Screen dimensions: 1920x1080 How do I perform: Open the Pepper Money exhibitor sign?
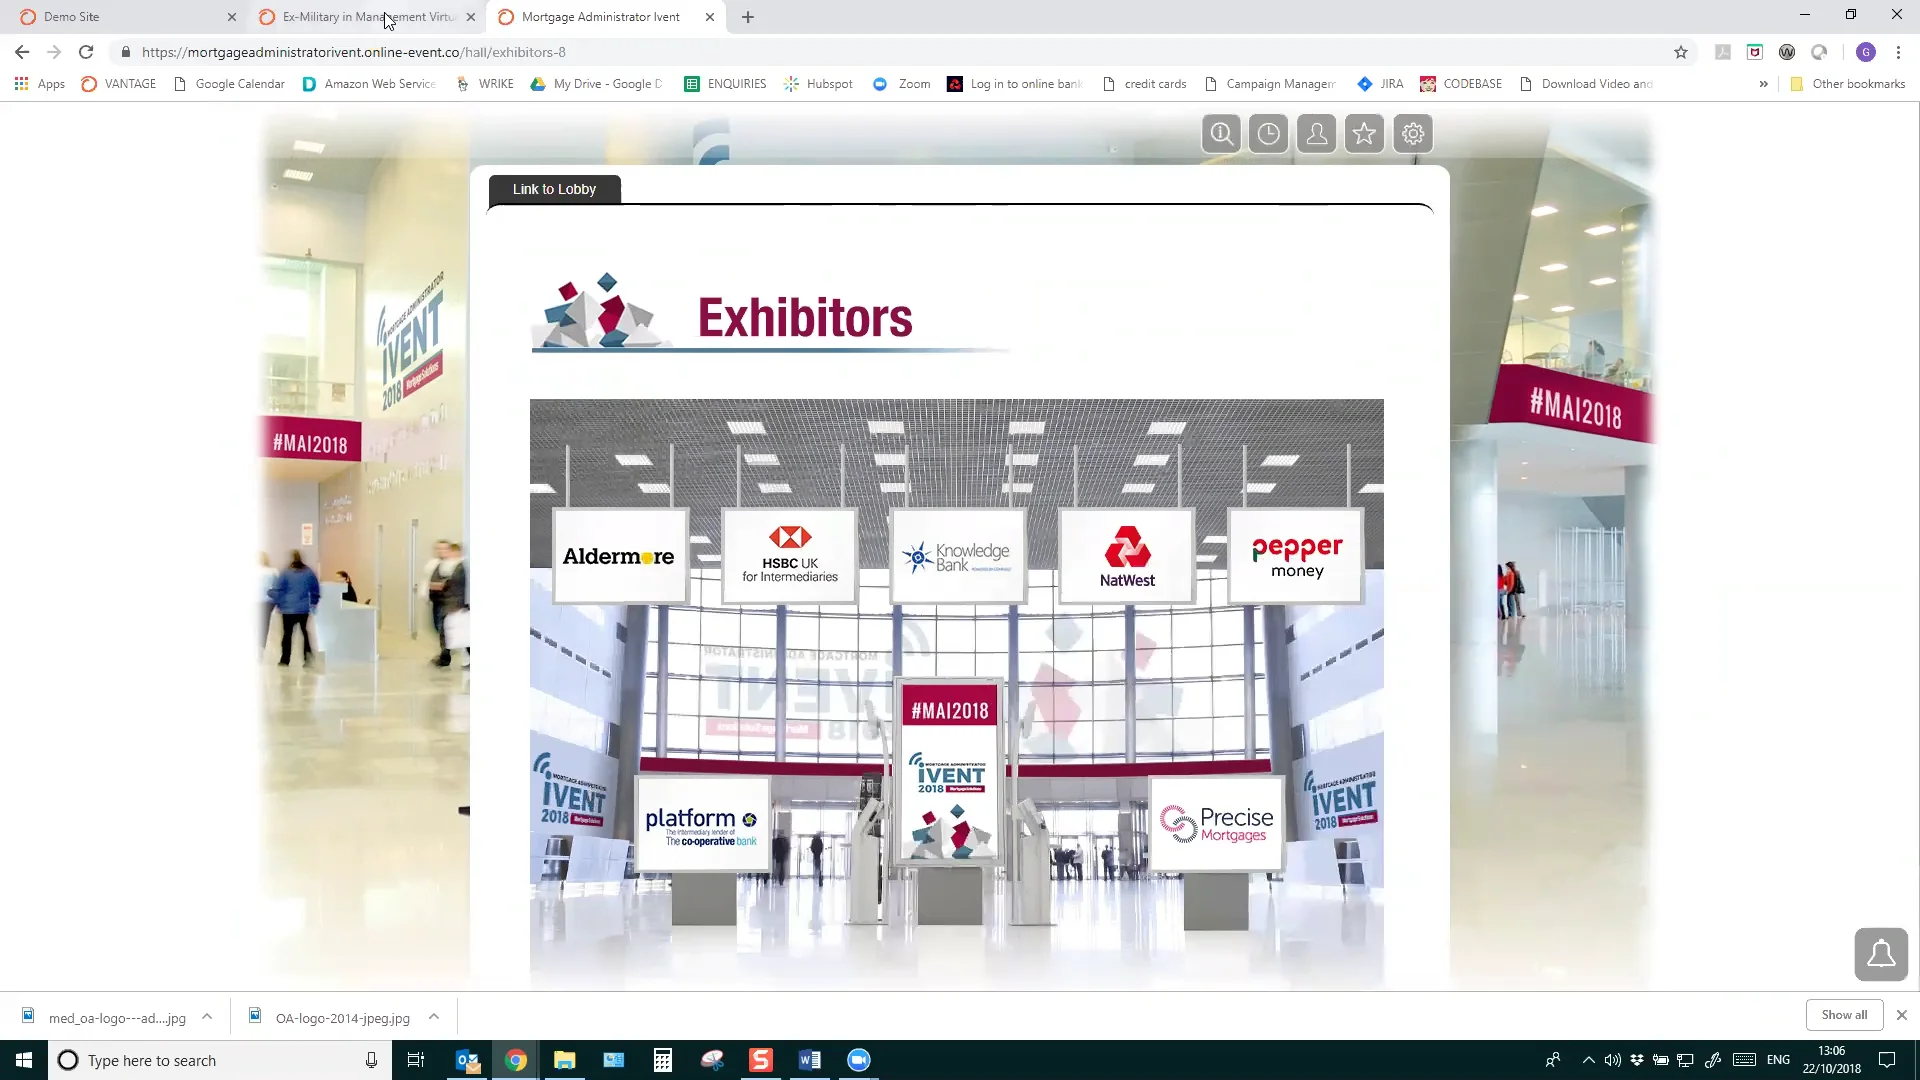point(1296,556)
